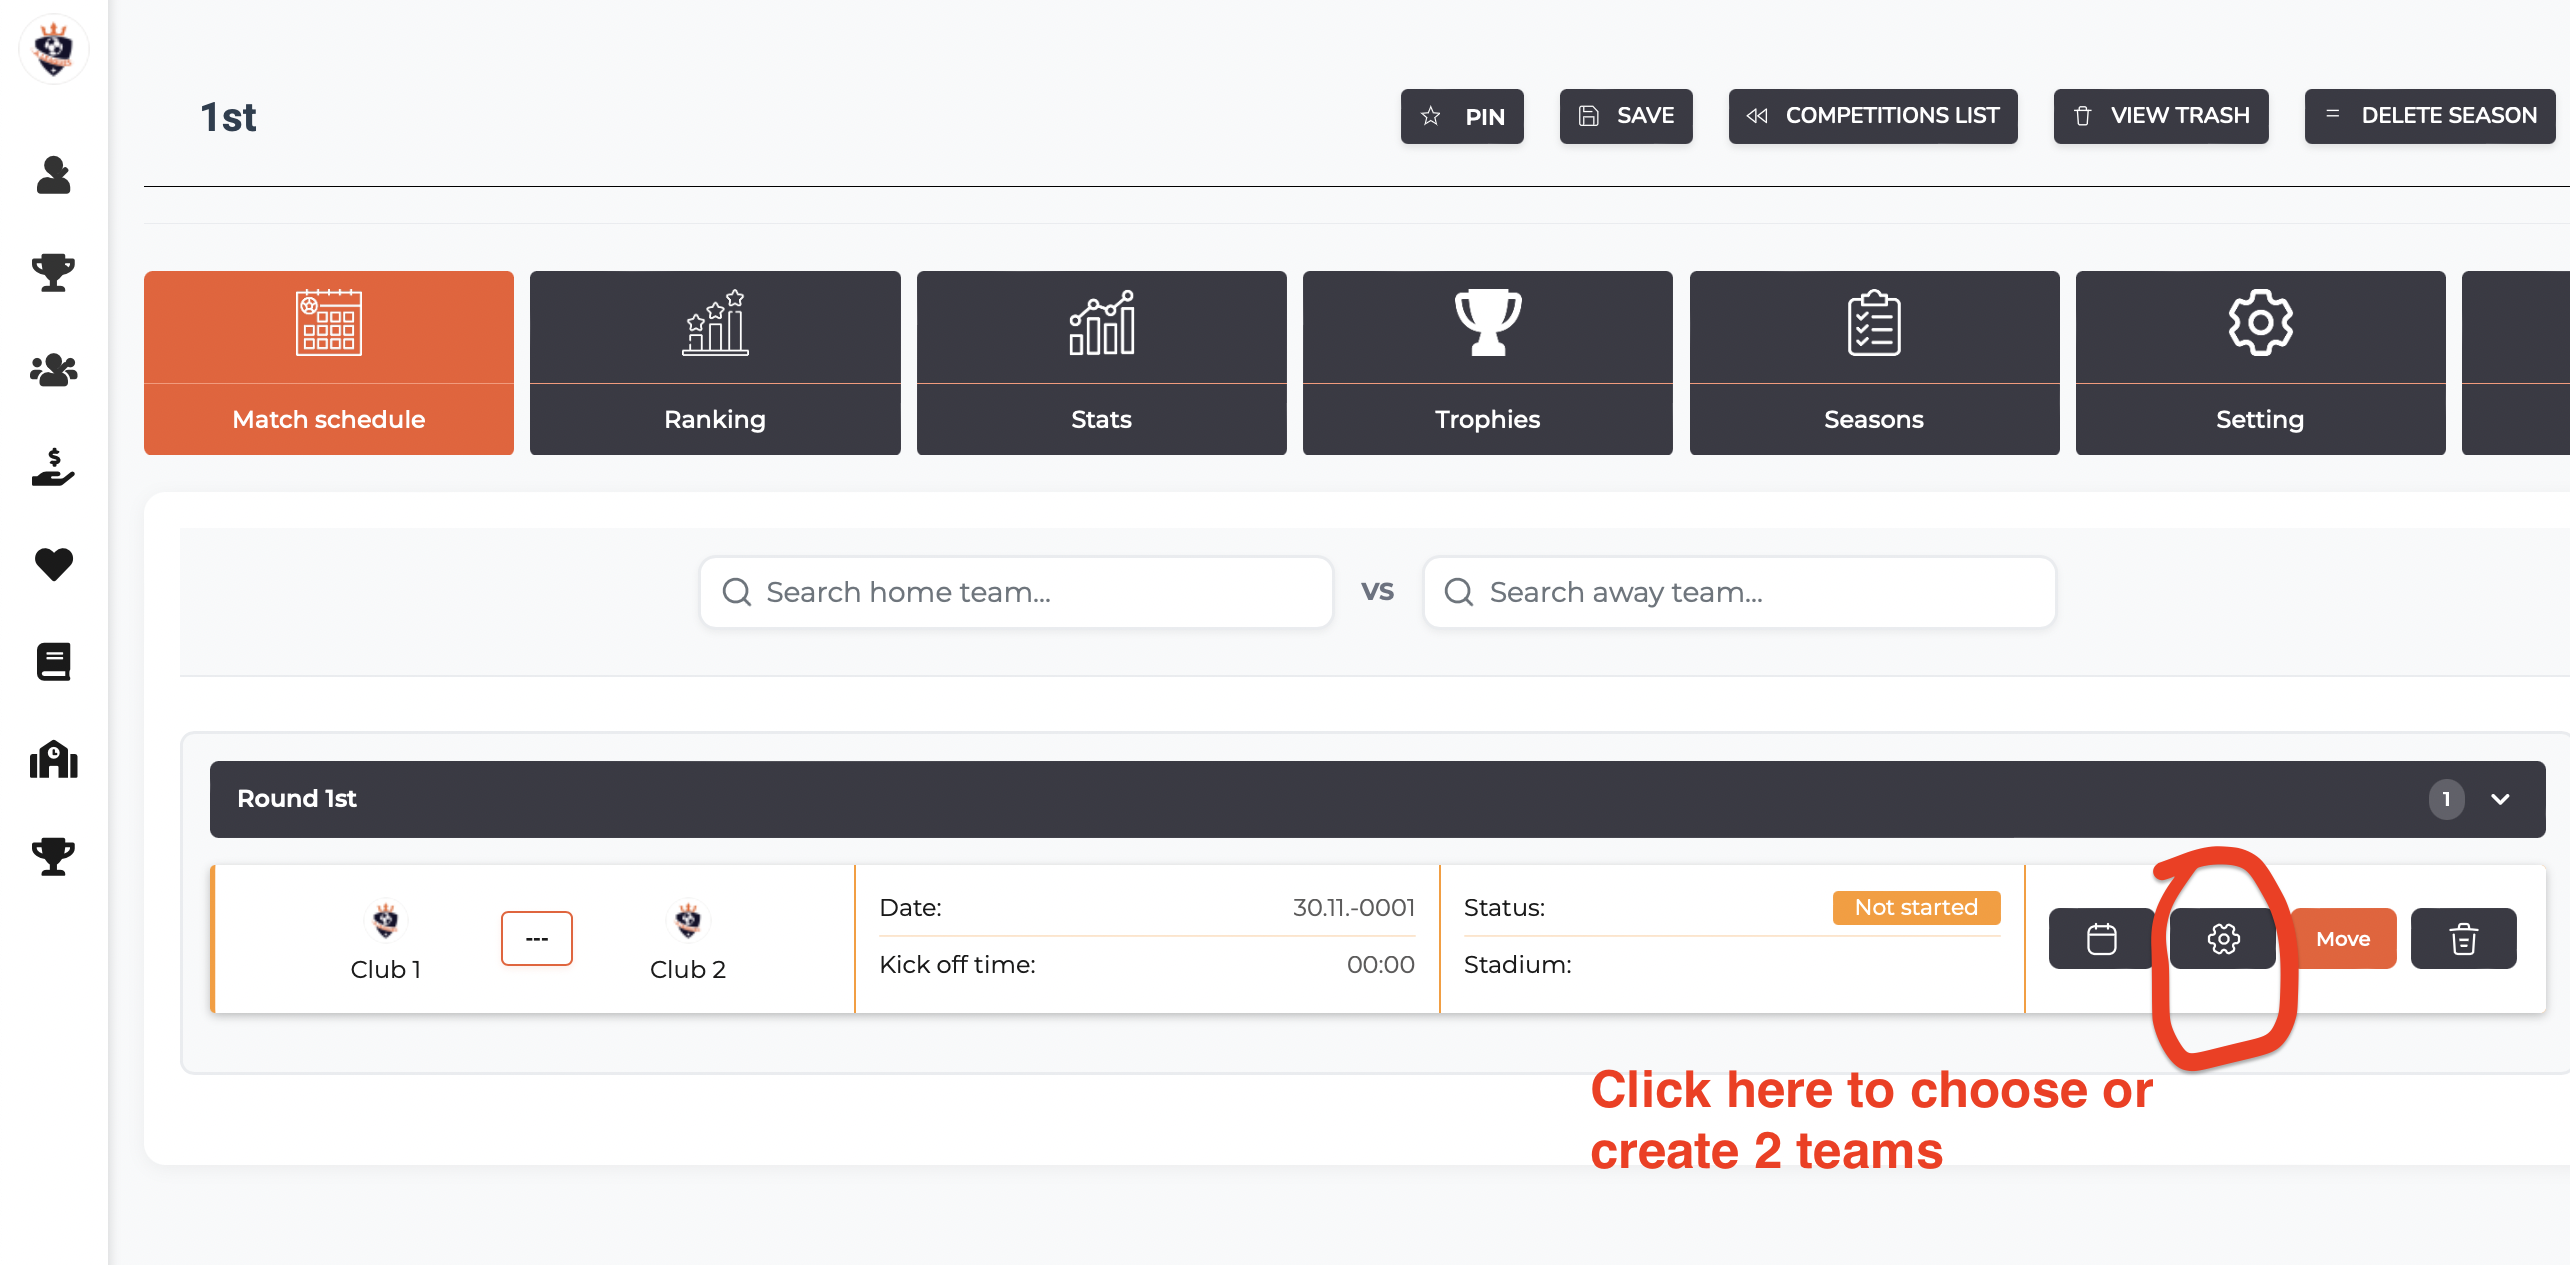
Task: Open match settings gear icon button
Action: click(x=2222, y=938)
